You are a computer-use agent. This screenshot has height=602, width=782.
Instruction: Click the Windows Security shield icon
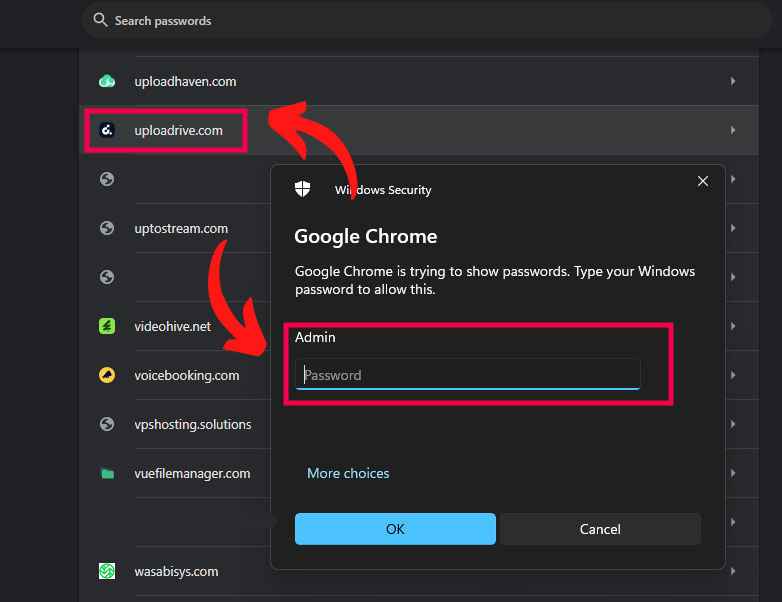(302, 189)
